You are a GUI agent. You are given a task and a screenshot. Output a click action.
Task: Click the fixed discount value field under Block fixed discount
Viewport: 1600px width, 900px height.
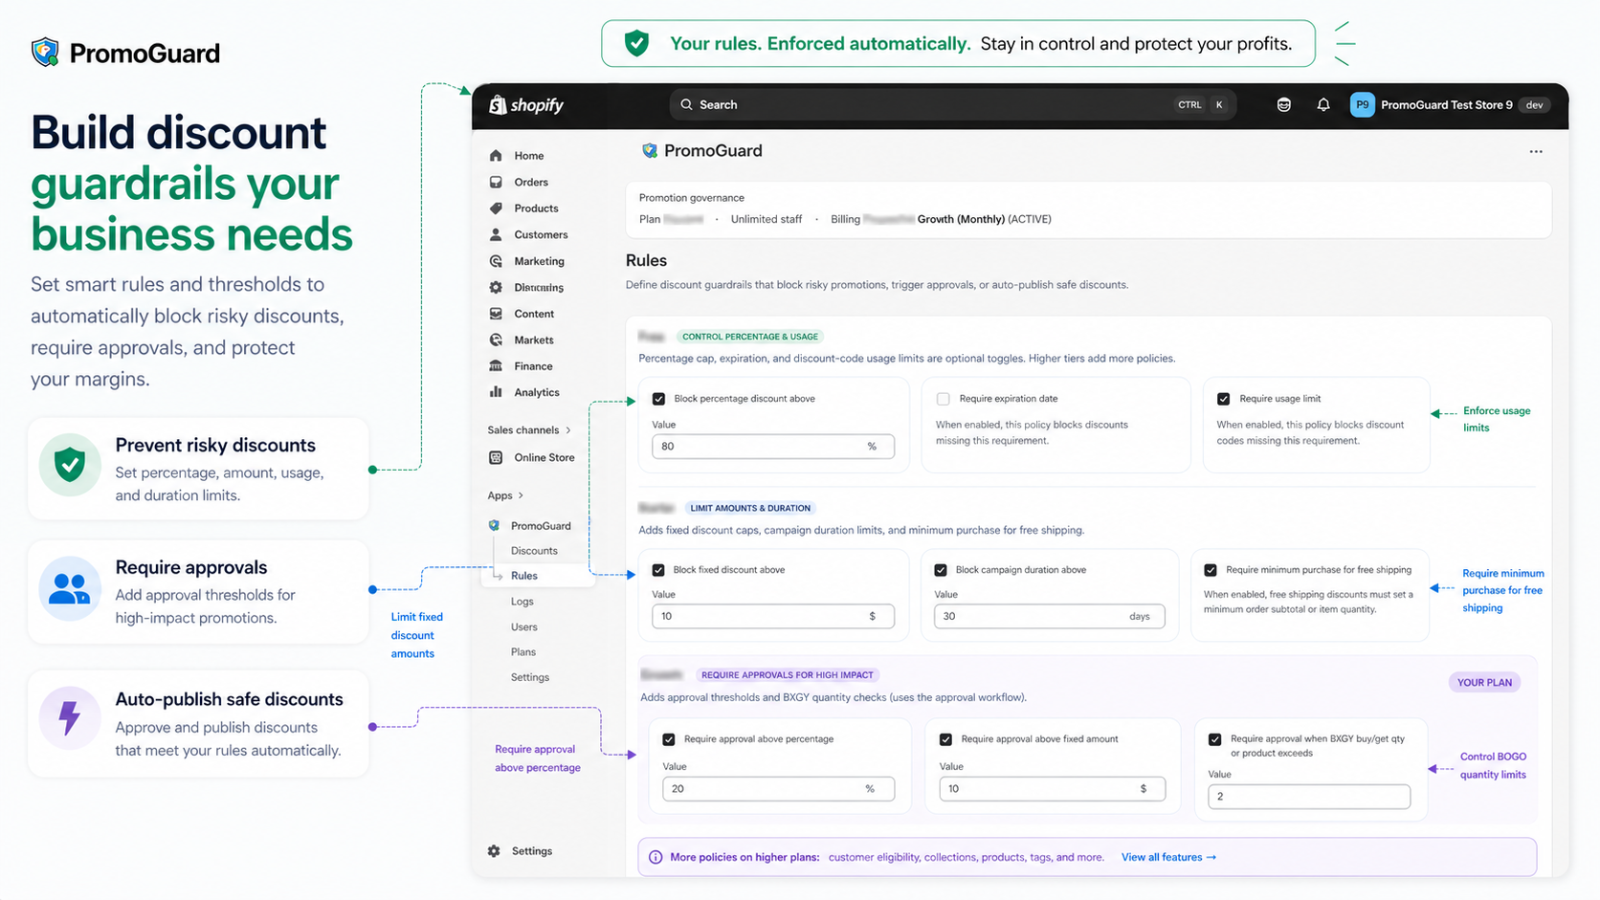point(773,617)
